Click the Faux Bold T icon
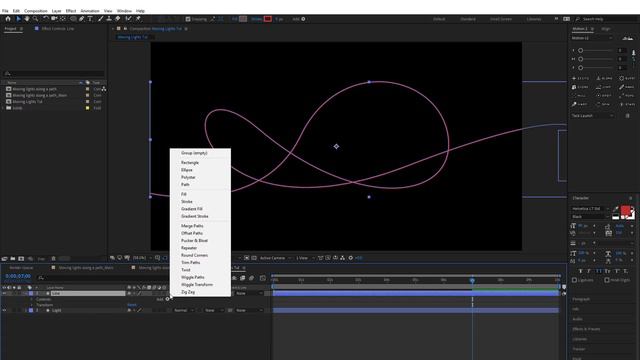Image resolution: width=640 pixels, height=360 pixels. coord(580,271)
